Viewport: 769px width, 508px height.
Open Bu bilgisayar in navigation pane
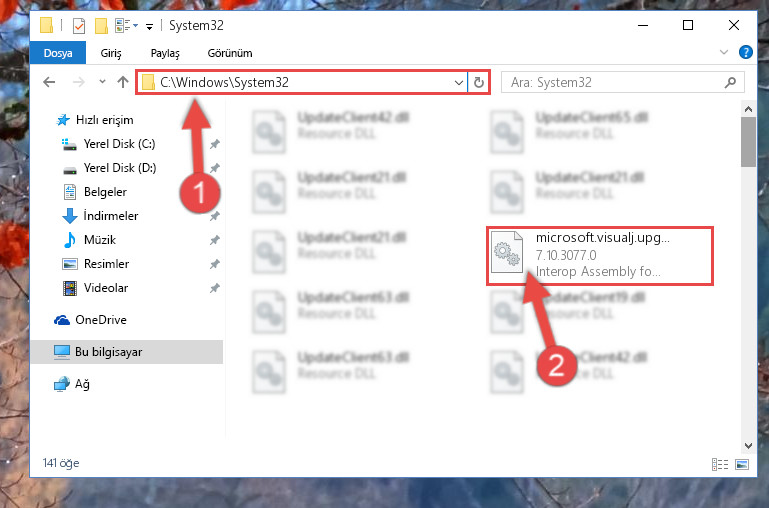point(127,352)
